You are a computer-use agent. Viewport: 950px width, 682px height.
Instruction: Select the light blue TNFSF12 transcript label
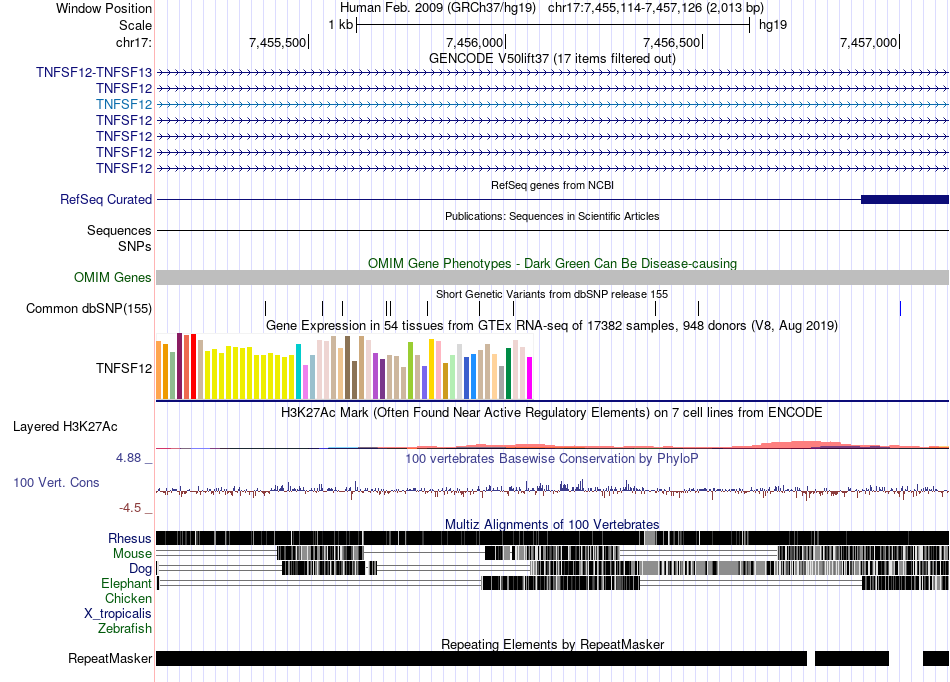124,104
